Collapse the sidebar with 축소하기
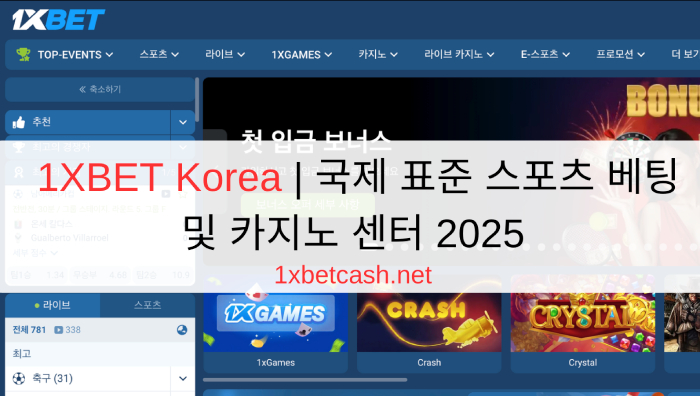700x396 pixels. (x=100, y=89)
